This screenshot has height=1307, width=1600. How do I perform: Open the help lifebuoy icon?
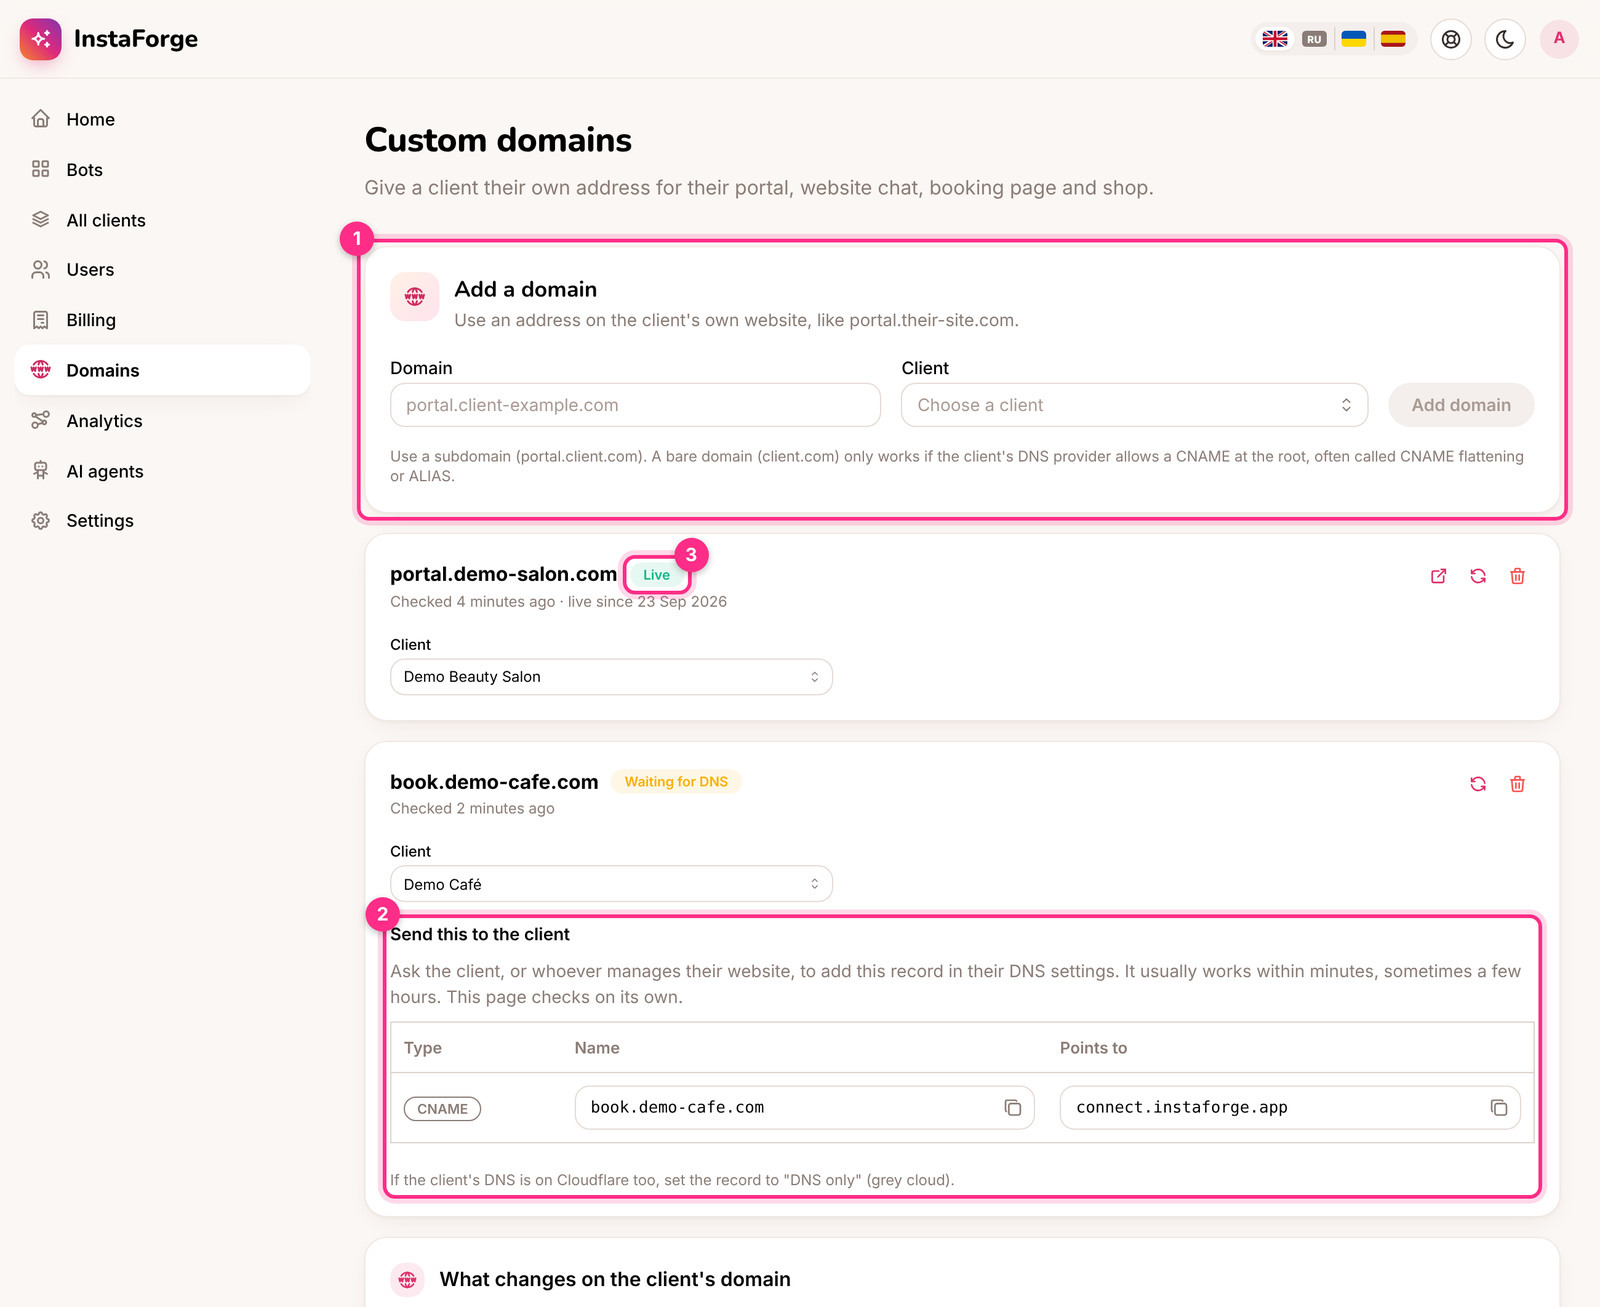click(1451, 39)
